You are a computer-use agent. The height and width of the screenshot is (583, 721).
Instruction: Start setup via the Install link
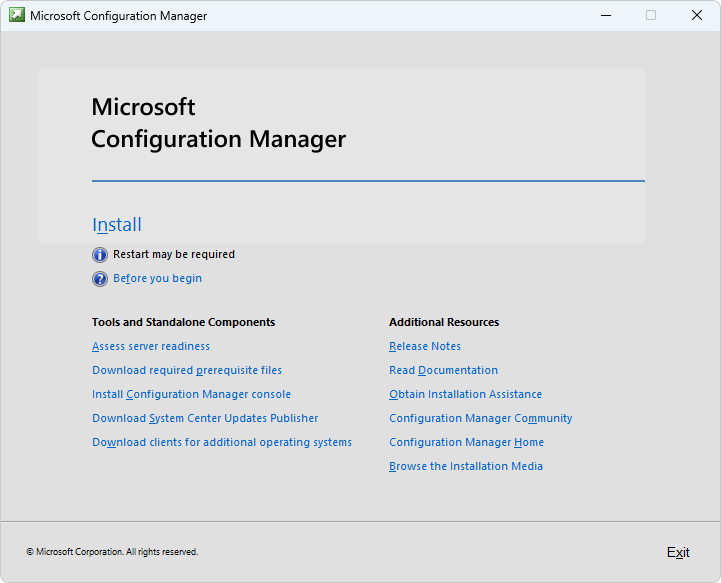click(117, 225)
